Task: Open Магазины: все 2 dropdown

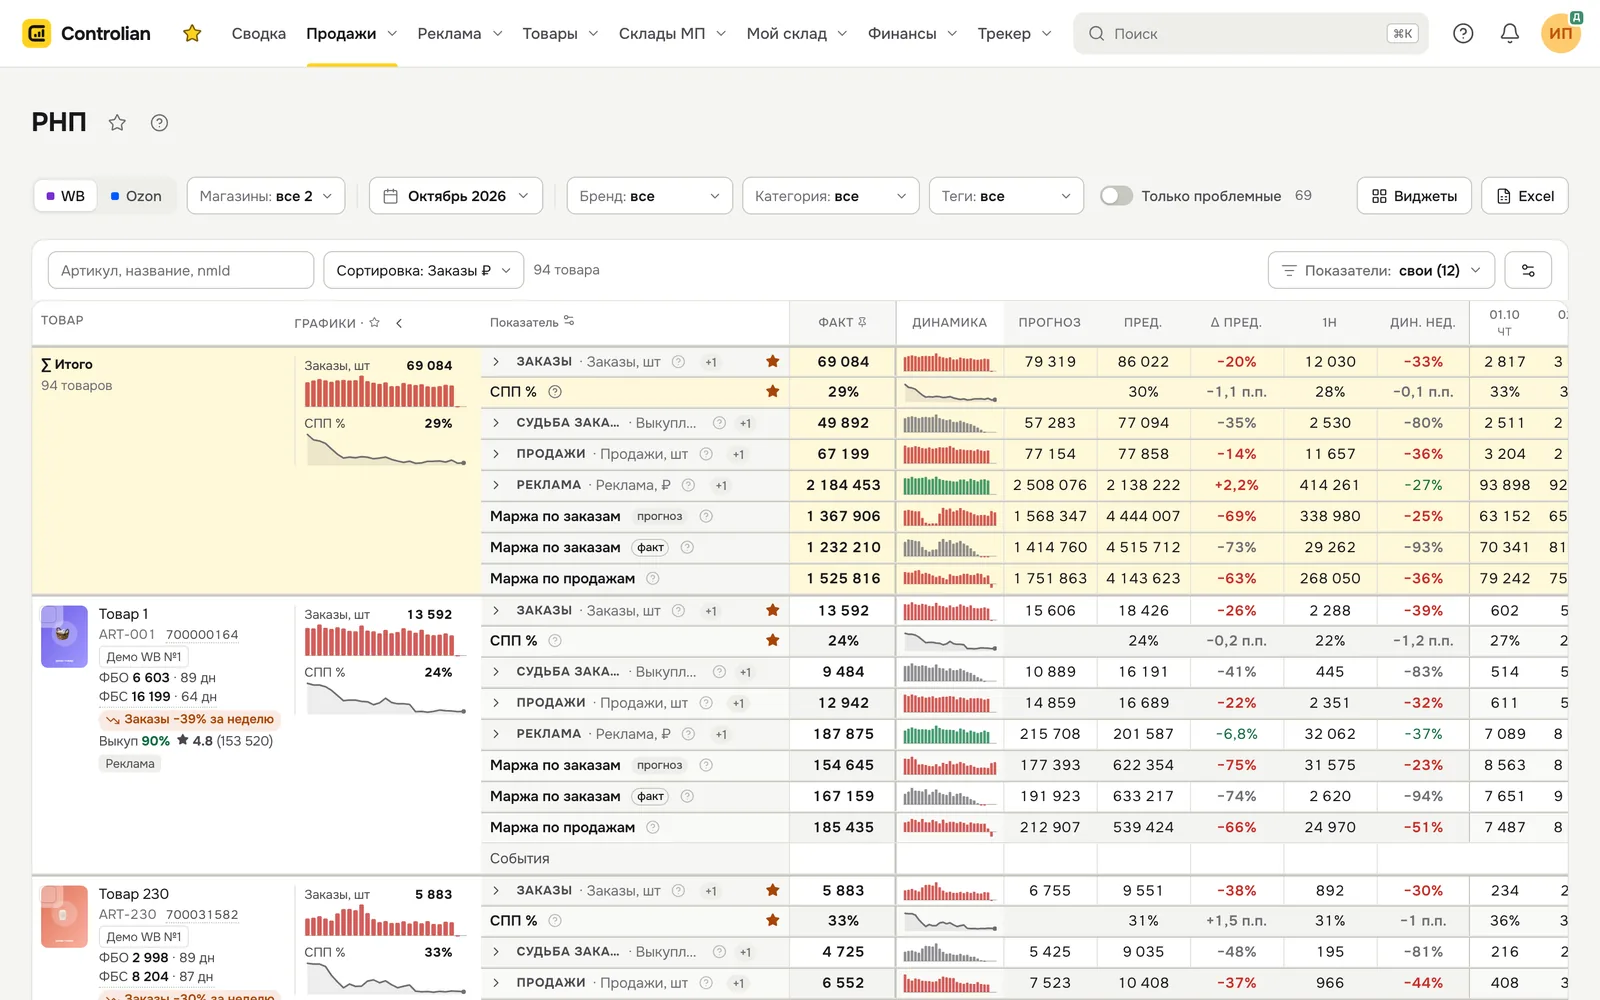Action: pos(266,196)
